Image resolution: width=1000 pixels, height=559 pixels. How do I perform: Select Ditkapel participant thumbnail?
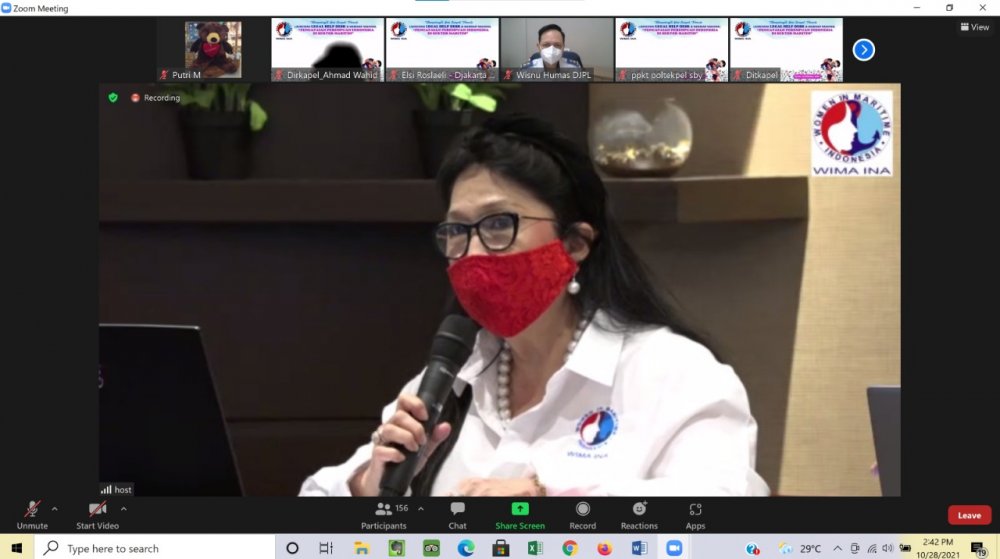pos(786,50)
